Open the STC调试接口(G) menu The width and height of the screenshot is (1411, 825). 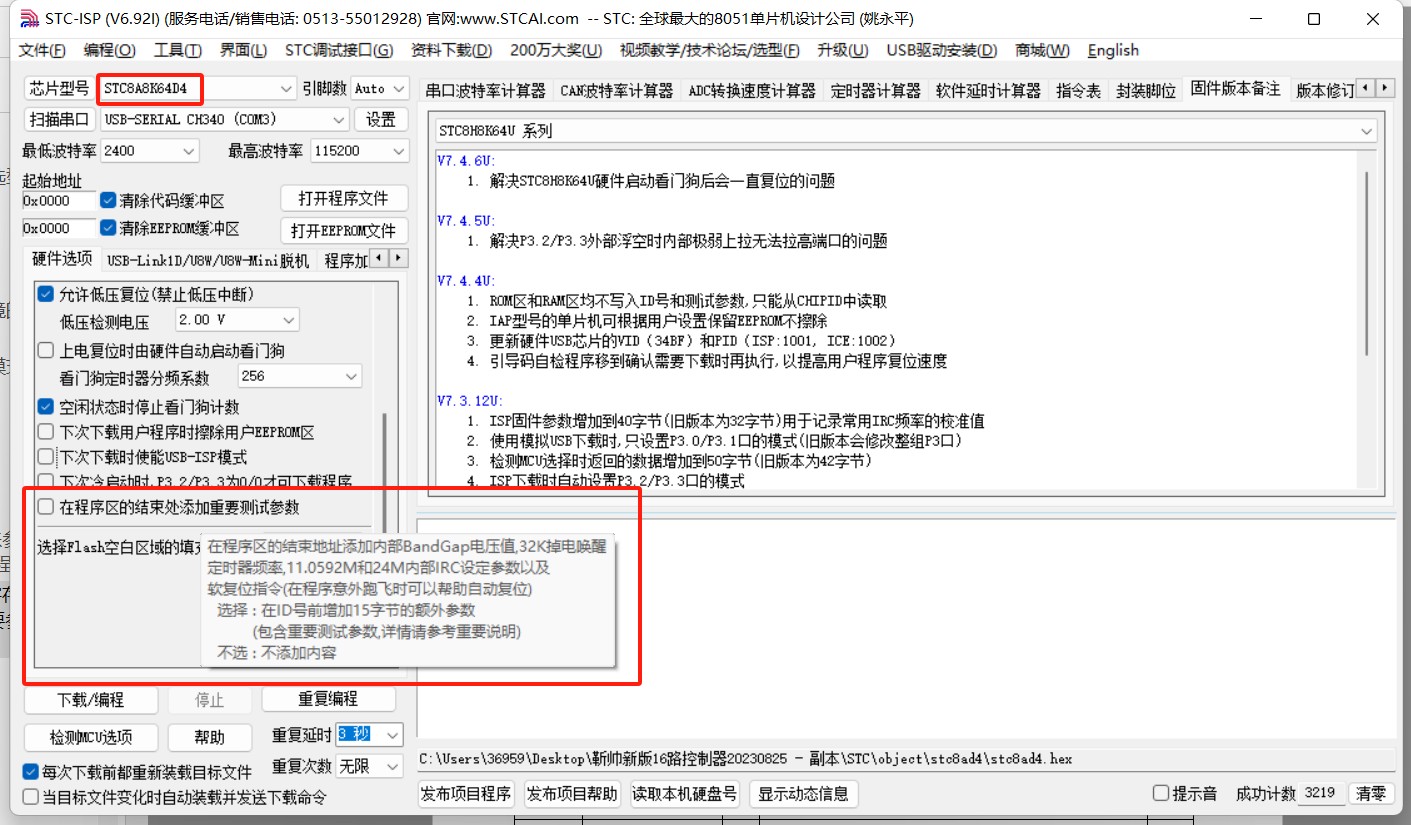339,50
